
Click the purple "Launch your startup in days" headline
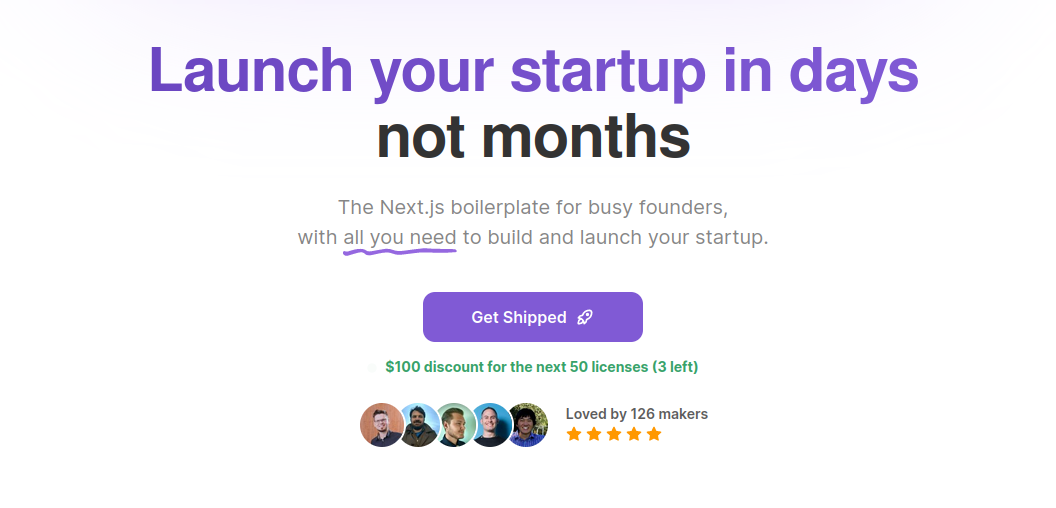533,72
